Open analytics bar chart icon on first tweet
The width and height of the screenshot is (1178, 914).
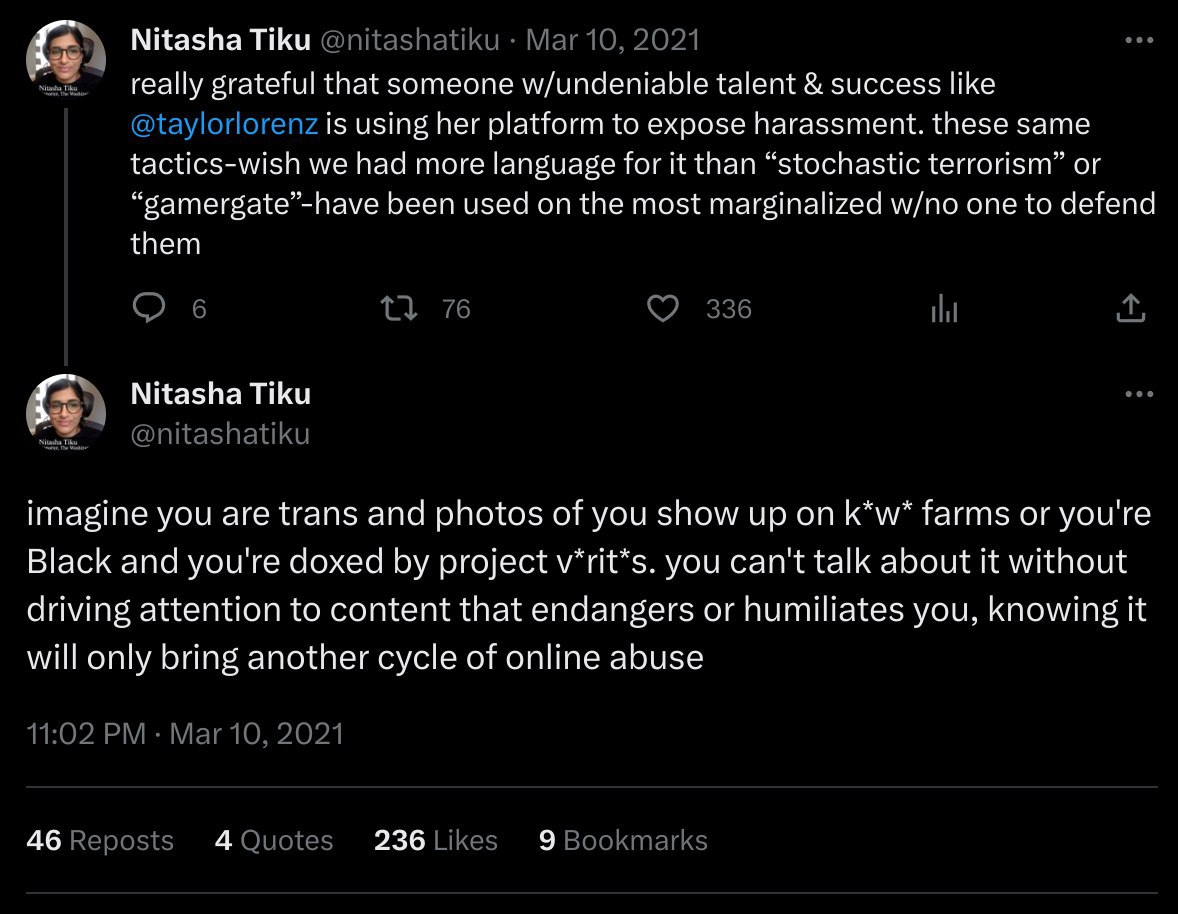pos(944,309)
